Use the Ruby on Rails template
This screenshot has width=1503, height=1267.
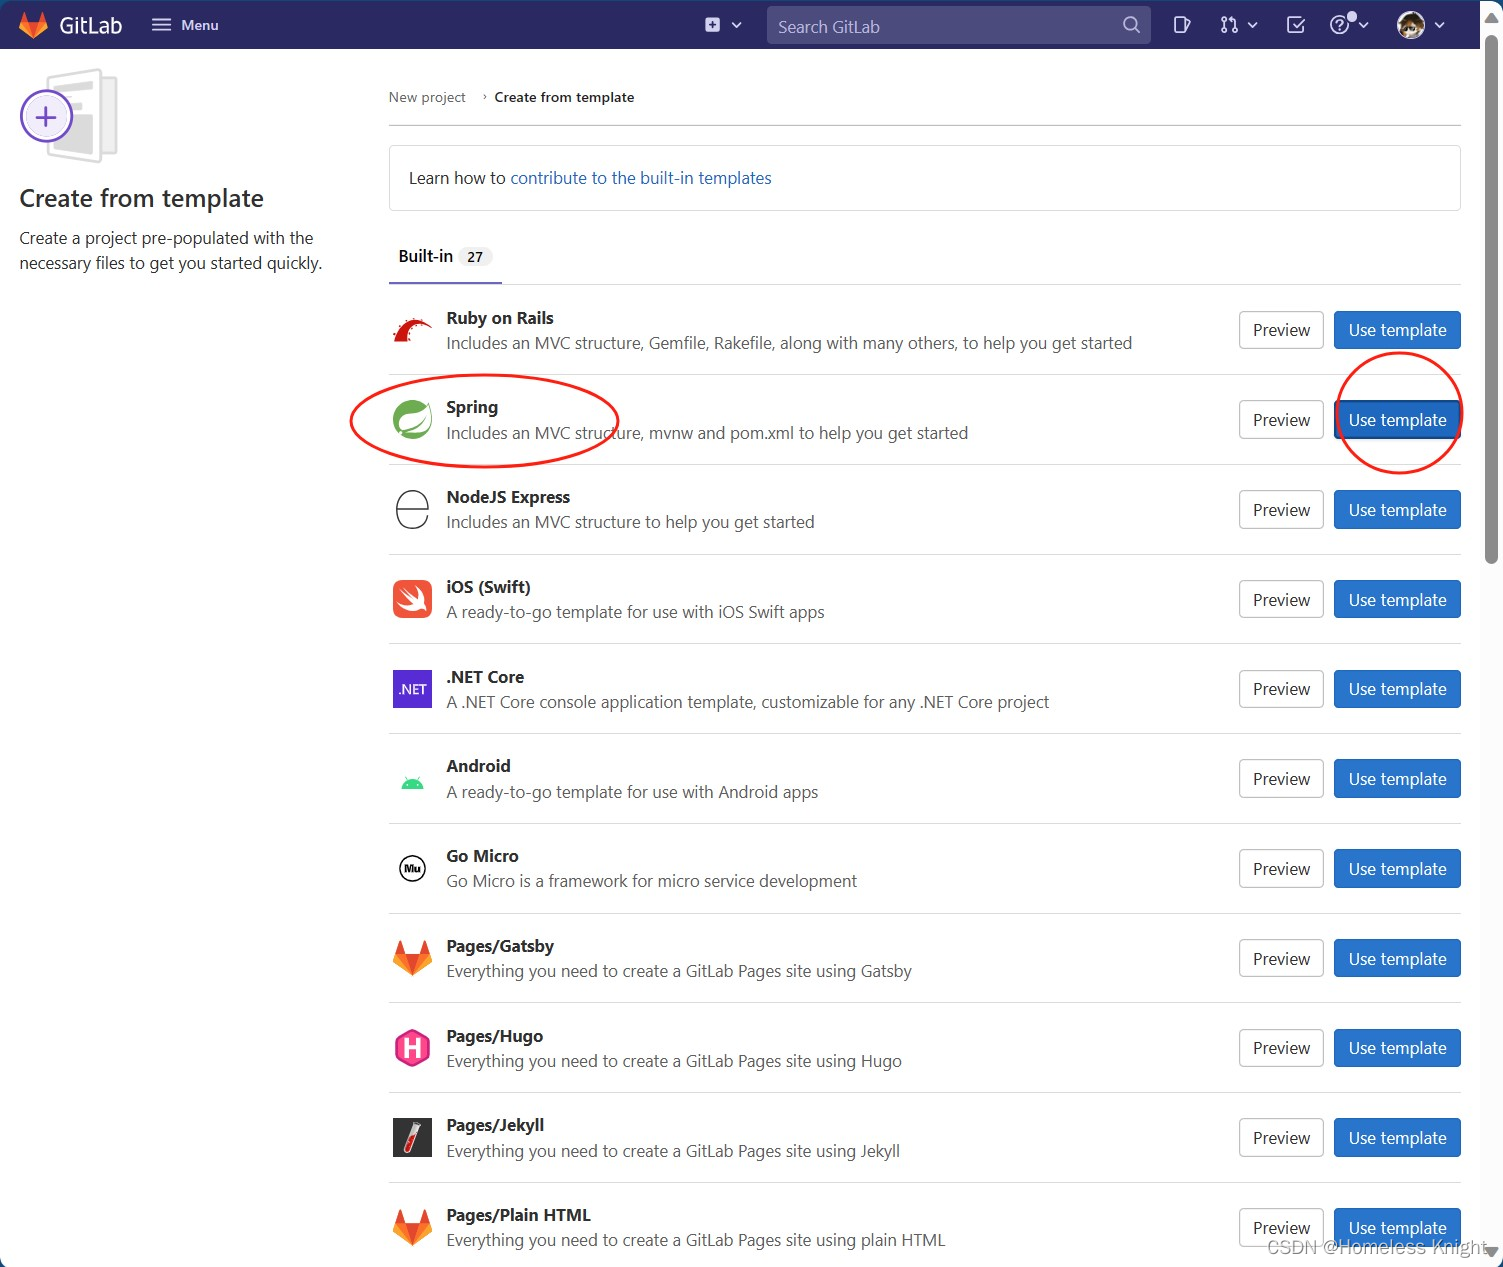(1397, 330)
